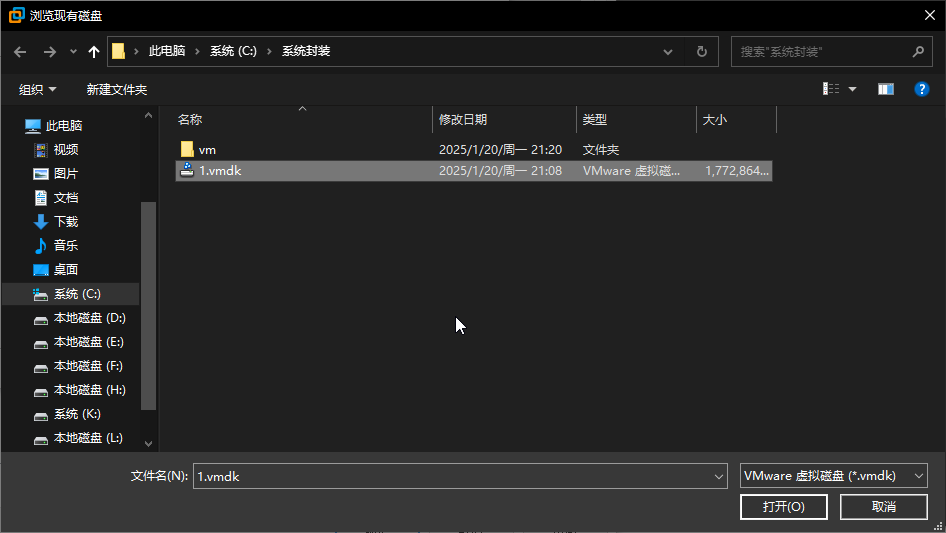Click the Back navigation arrow

[x=20, y=52]
